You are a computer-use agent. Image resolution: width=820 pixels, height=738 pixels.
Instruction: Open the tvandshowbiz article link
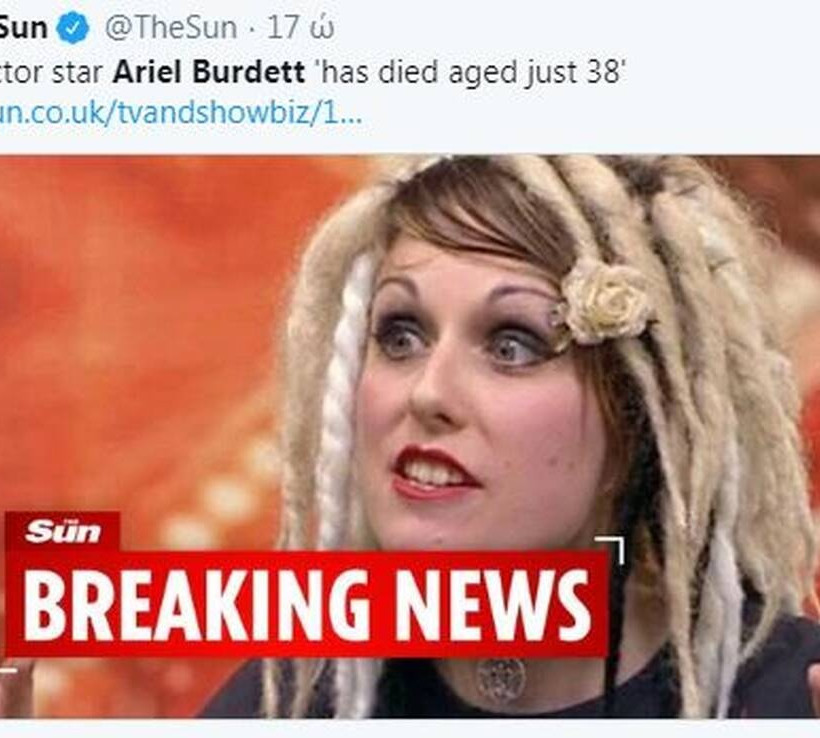180,112
